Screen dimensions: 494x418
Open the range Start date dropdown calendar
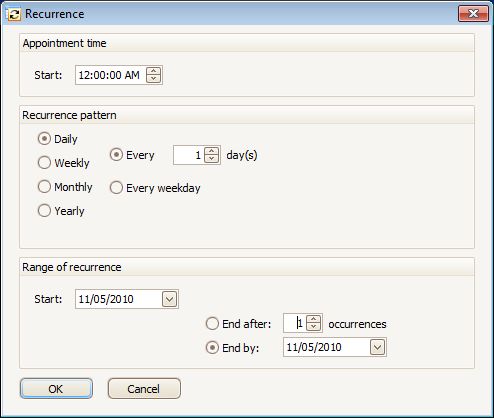tap(169, 299)
